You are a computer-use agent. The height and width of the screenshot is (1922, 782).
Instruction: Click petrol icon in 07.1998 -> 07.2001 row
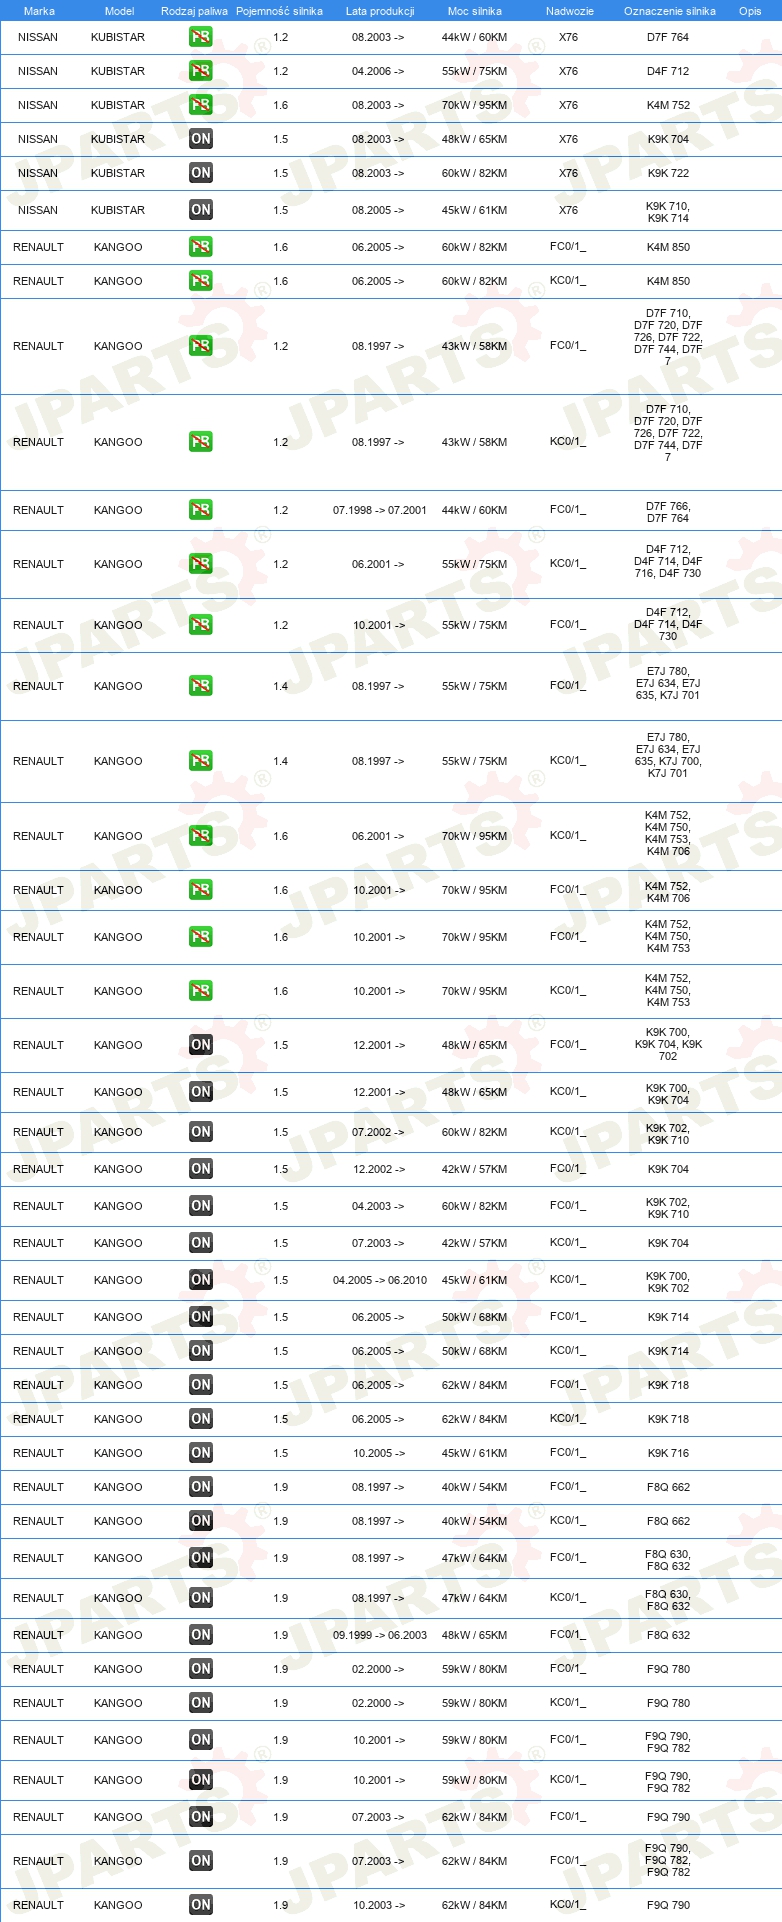coord(201,510)
